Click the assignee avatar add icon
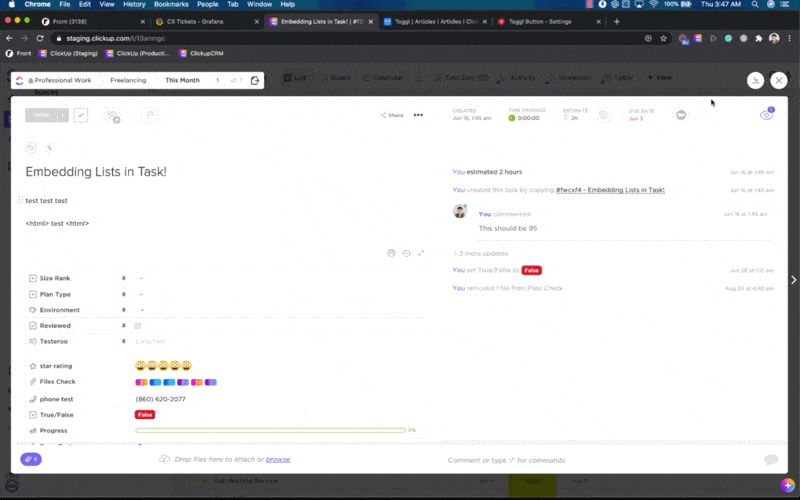 (x=112, y=116)
